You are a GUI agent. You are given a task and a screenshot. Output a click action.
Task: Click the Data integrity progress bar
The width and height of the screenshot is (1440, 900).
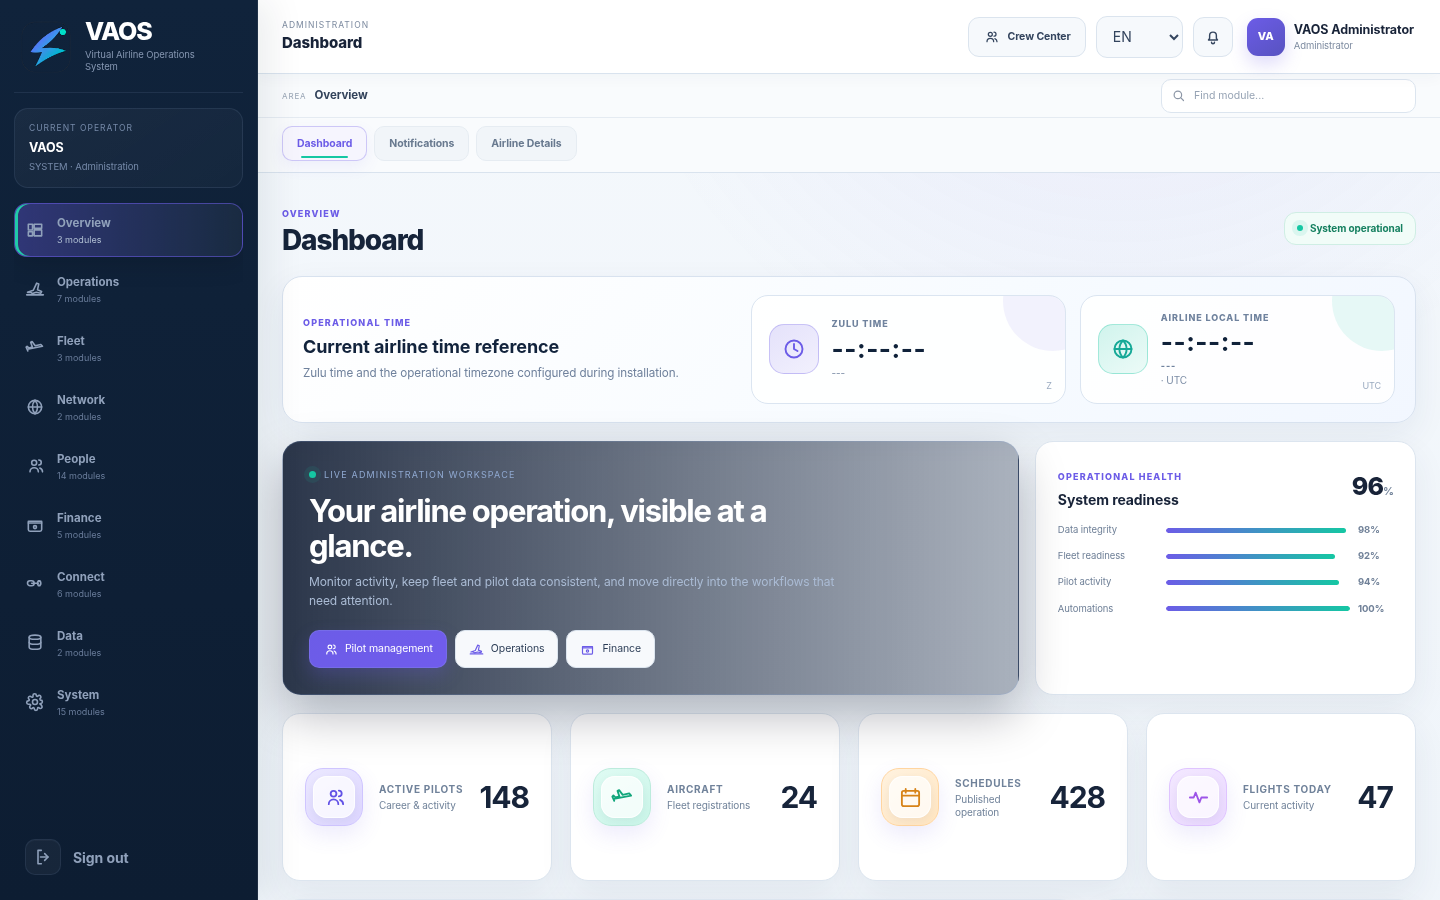point(1256,530)
